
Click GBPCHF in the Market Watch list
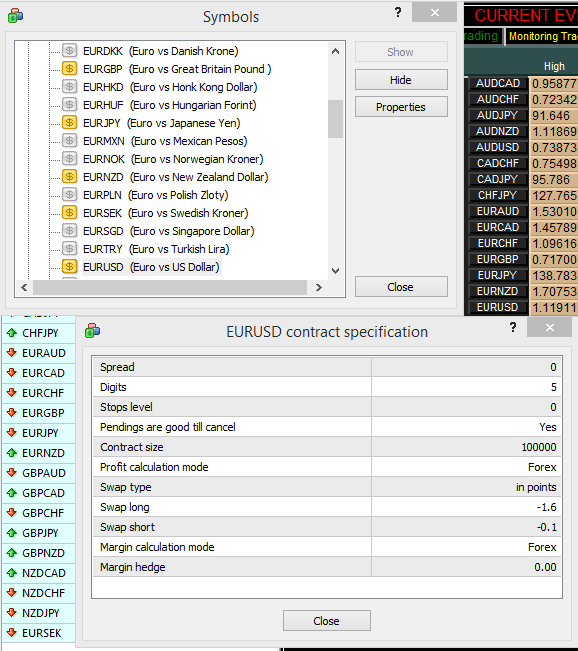point(43,513)
